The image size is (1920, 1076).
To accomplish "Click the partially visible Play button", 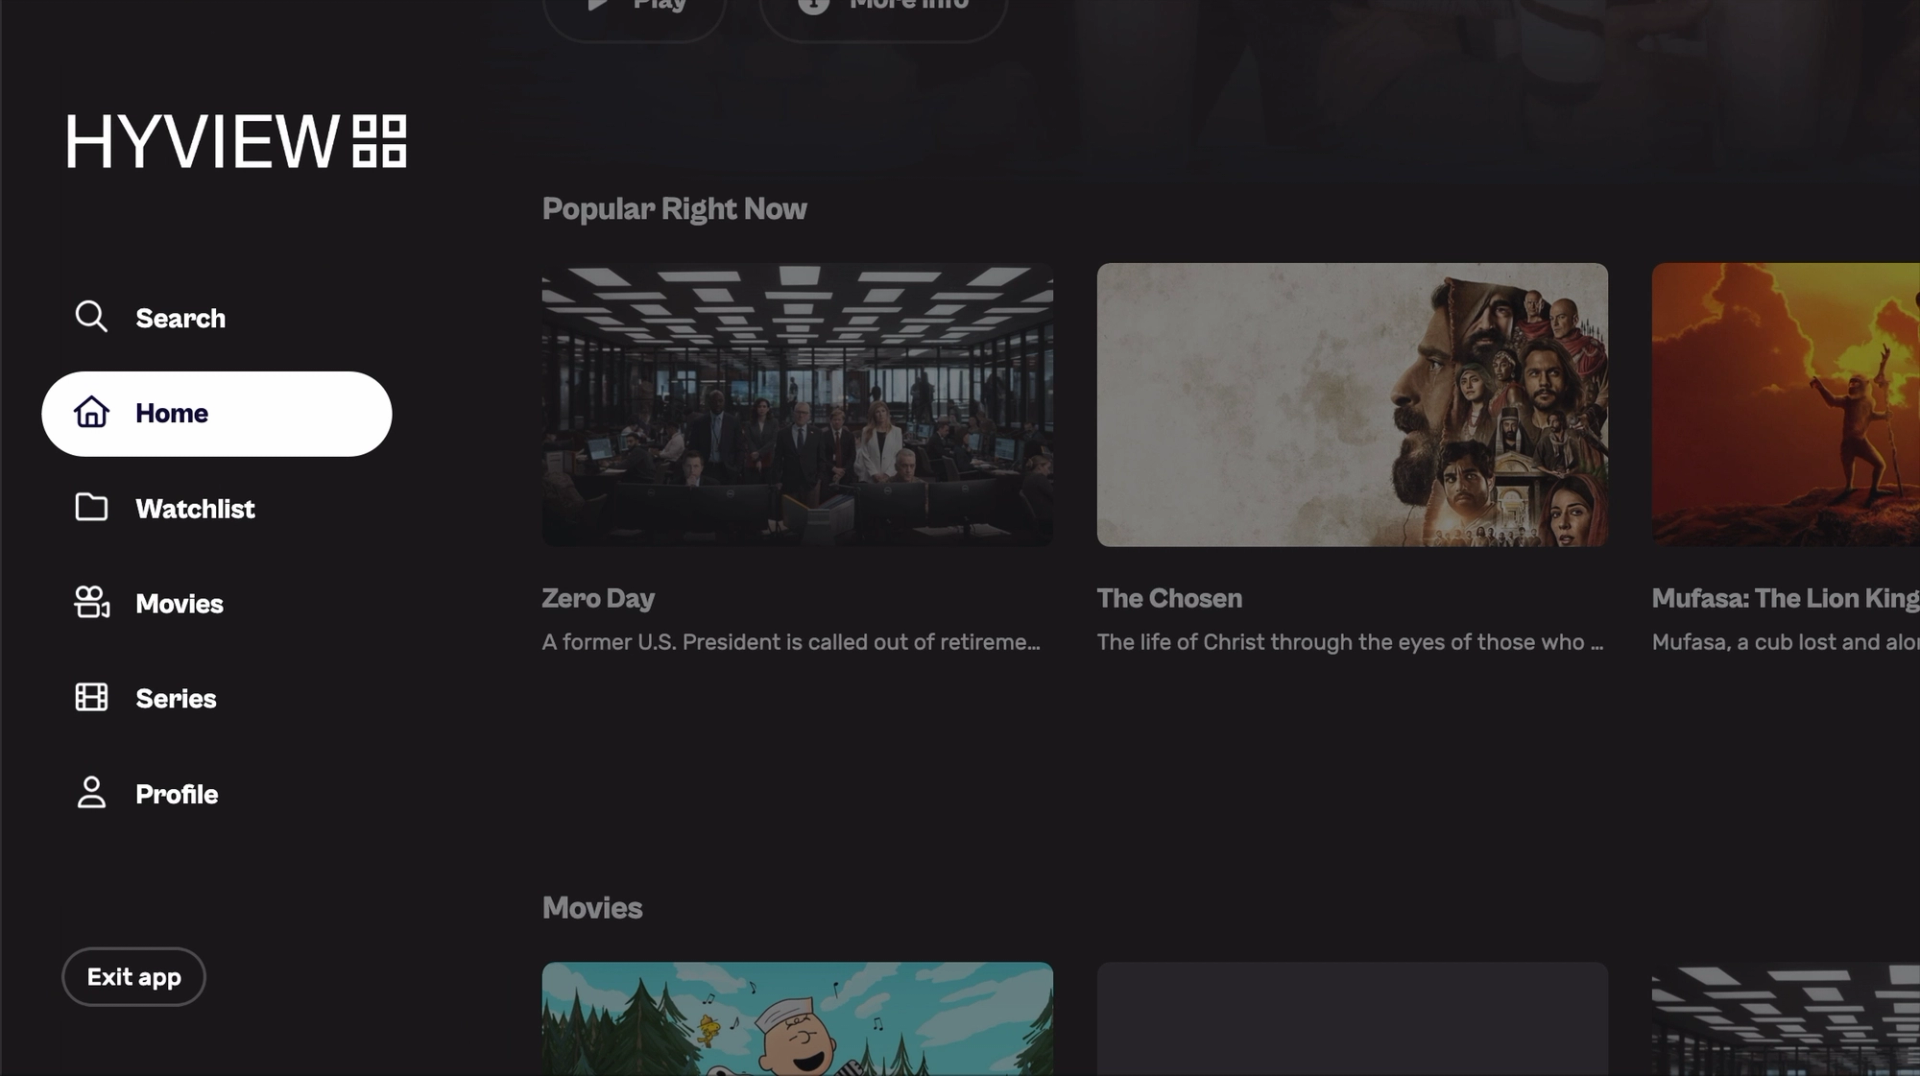I will click(635, 12).
